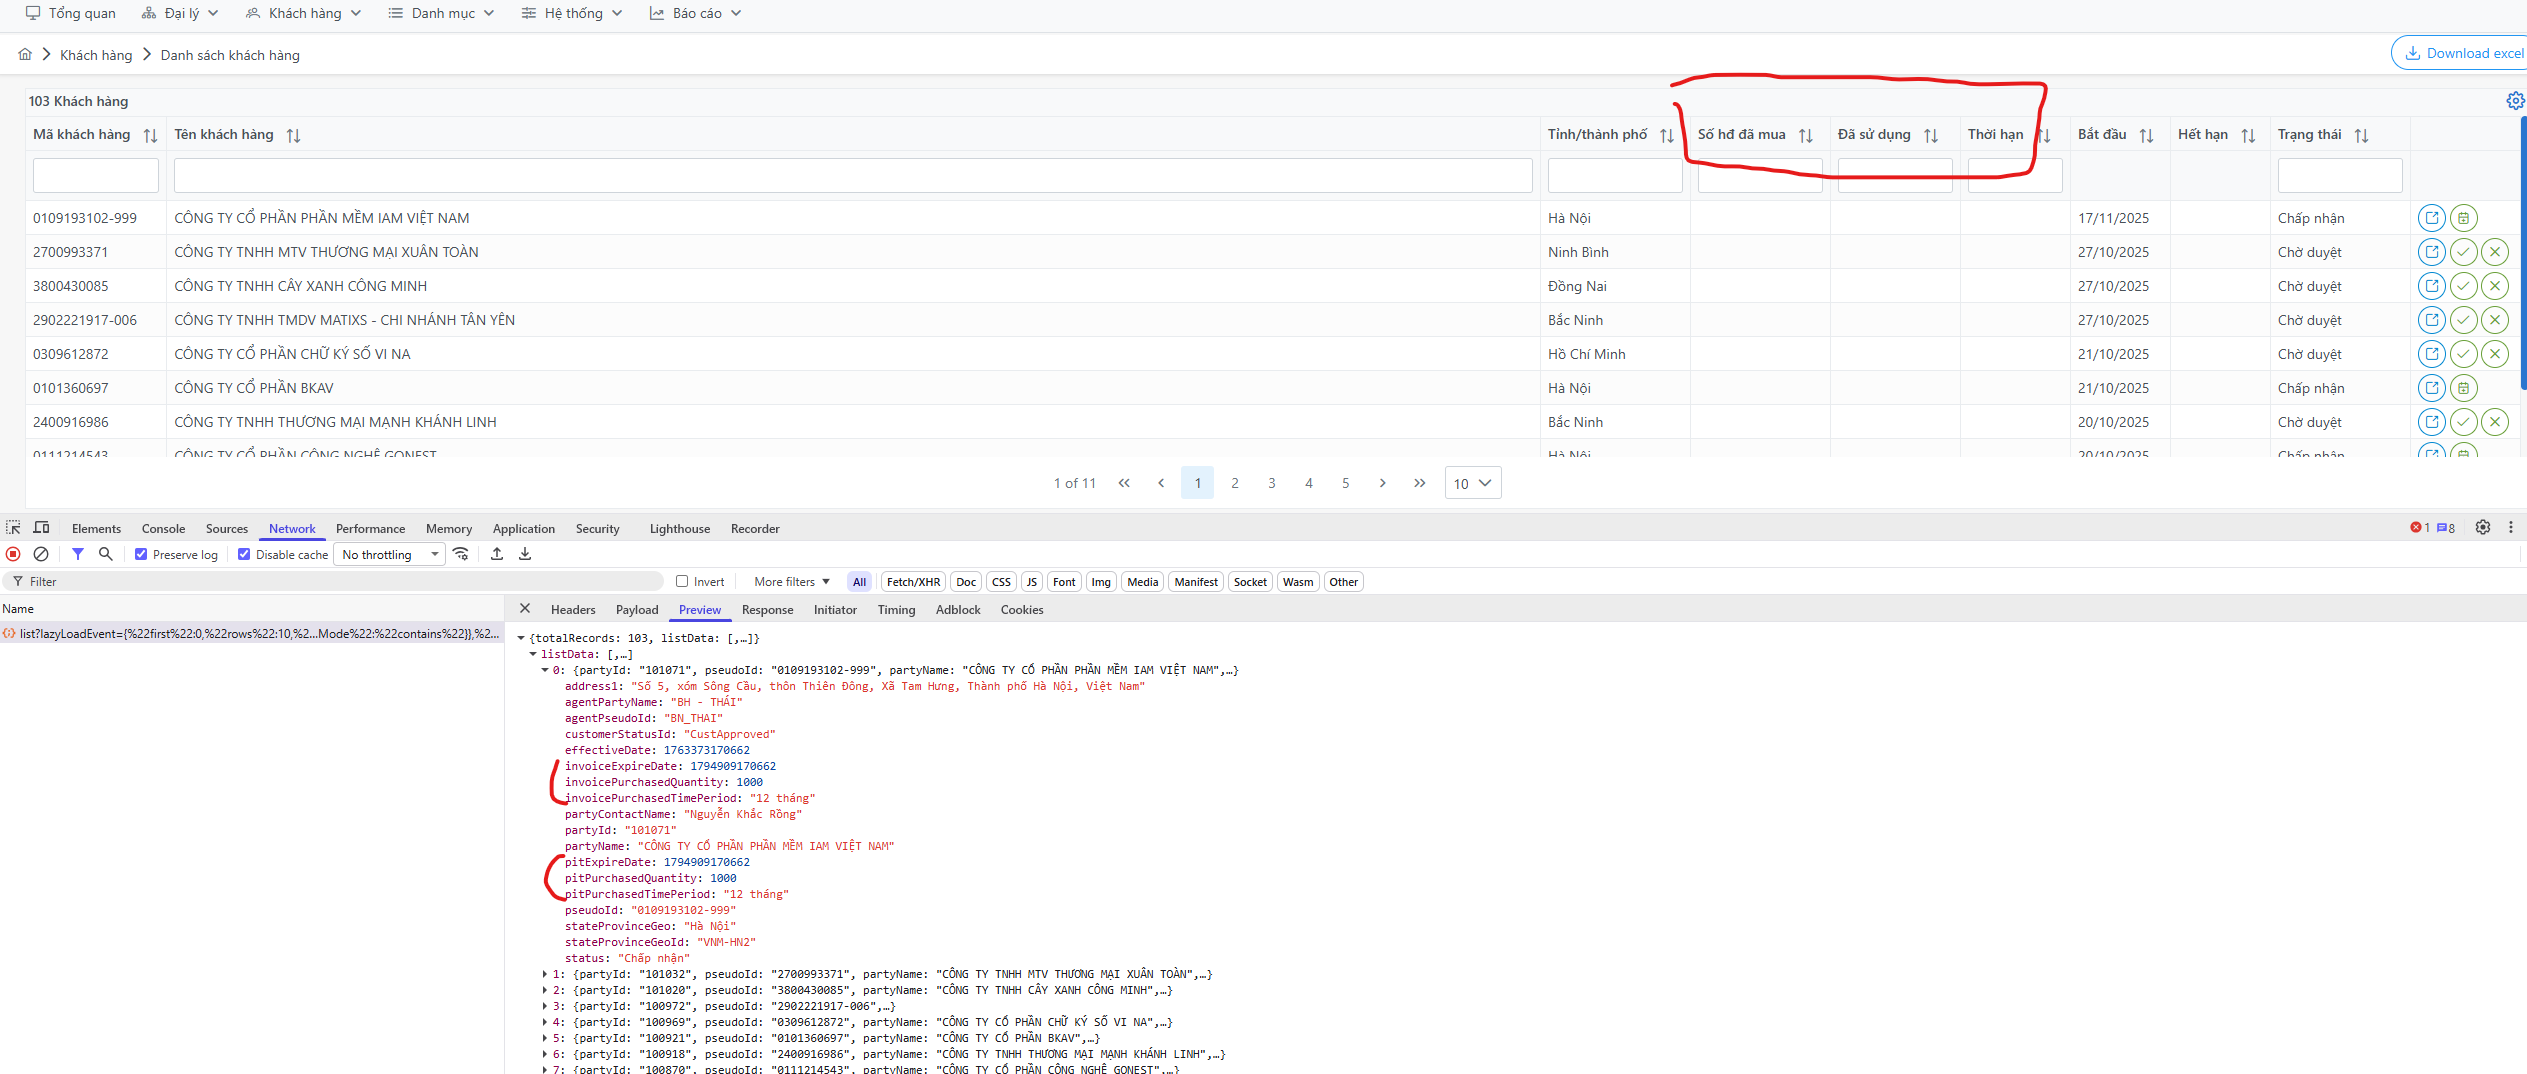2527x1074 pixels.
Task: Change rows per page dropdown
Action: pos(1473,483)
